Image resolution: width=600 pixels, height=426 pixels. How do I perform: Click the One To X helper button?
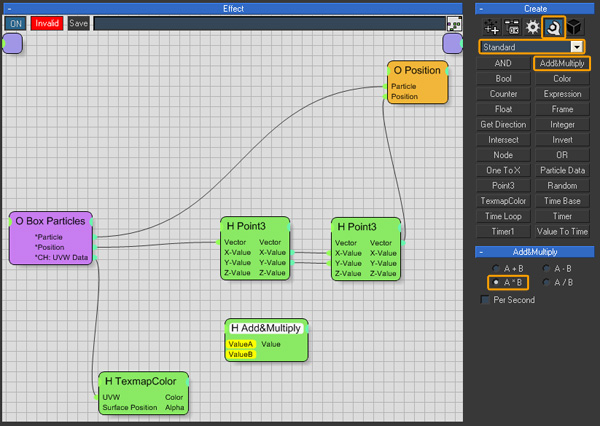pos(503,170)
